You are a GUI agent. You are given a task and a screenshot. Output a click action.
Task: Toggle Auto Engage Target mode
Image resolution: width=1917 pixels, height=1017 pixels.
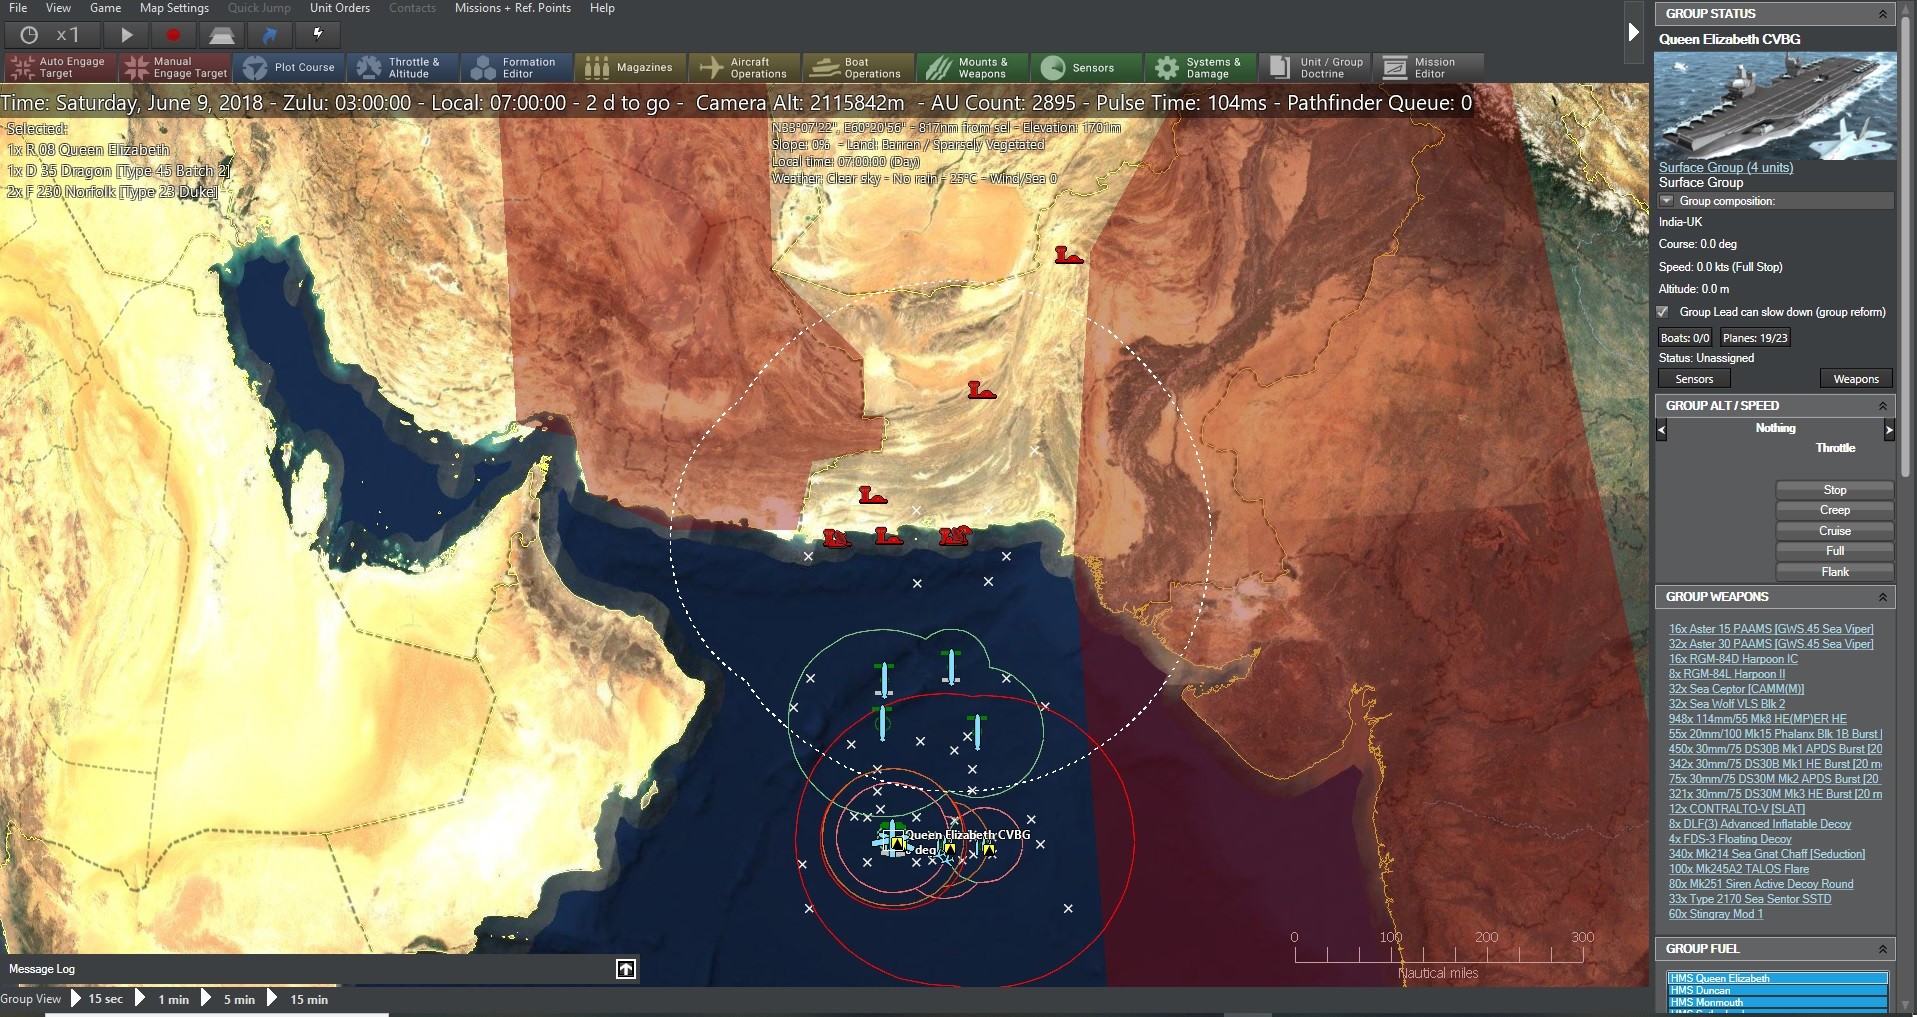coord(58,67)
